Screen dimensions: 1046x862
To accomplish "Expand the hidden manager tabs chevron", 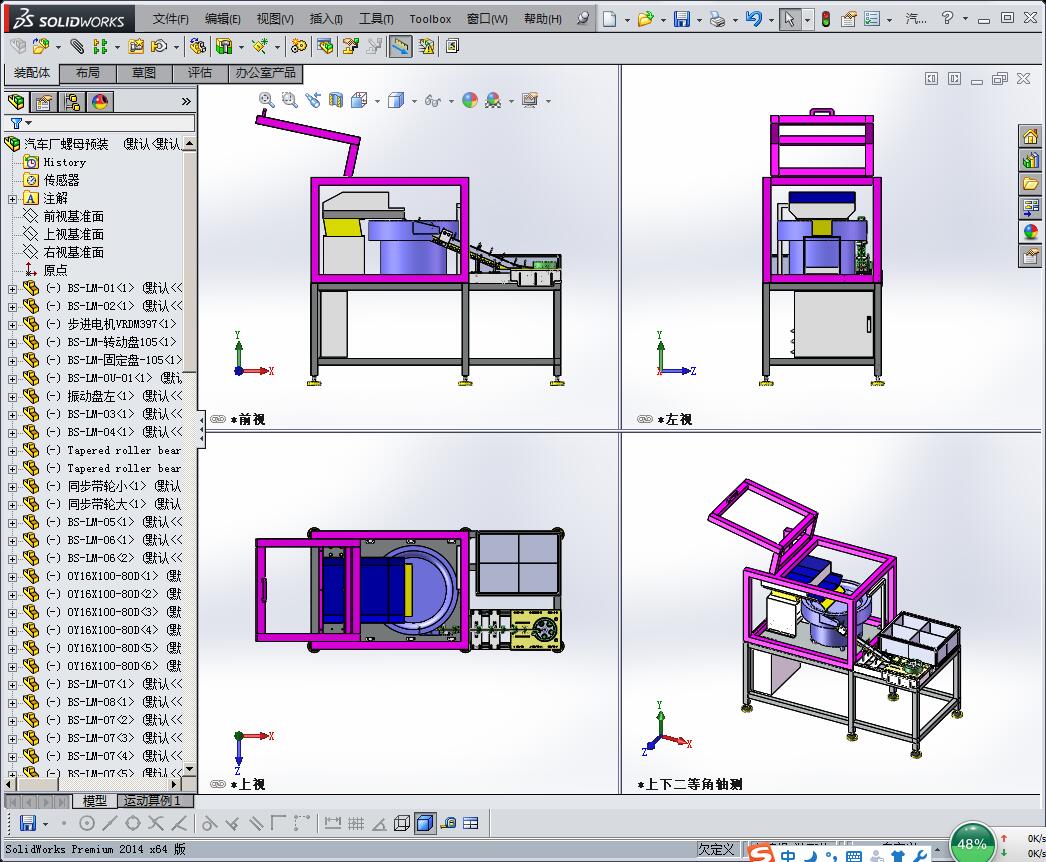I will click(x=186, y=101).
